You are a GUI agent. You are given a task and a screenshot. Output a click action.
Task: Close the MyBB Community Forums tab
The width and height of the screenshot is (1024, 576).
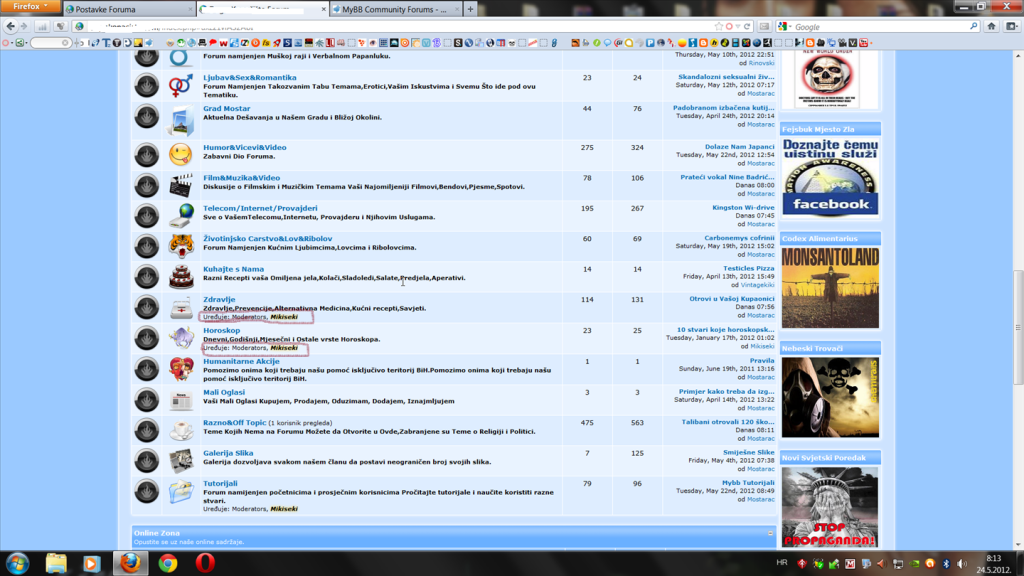click(x=456, y=9)
